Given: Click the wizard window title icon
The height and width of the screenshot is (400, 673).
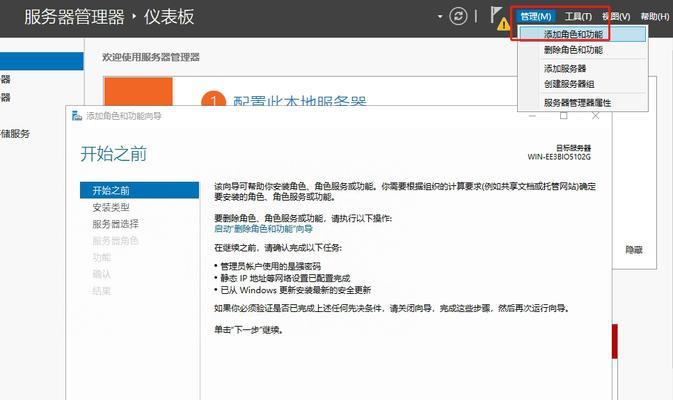Looking at the screenshot, I should coord(77,116).
